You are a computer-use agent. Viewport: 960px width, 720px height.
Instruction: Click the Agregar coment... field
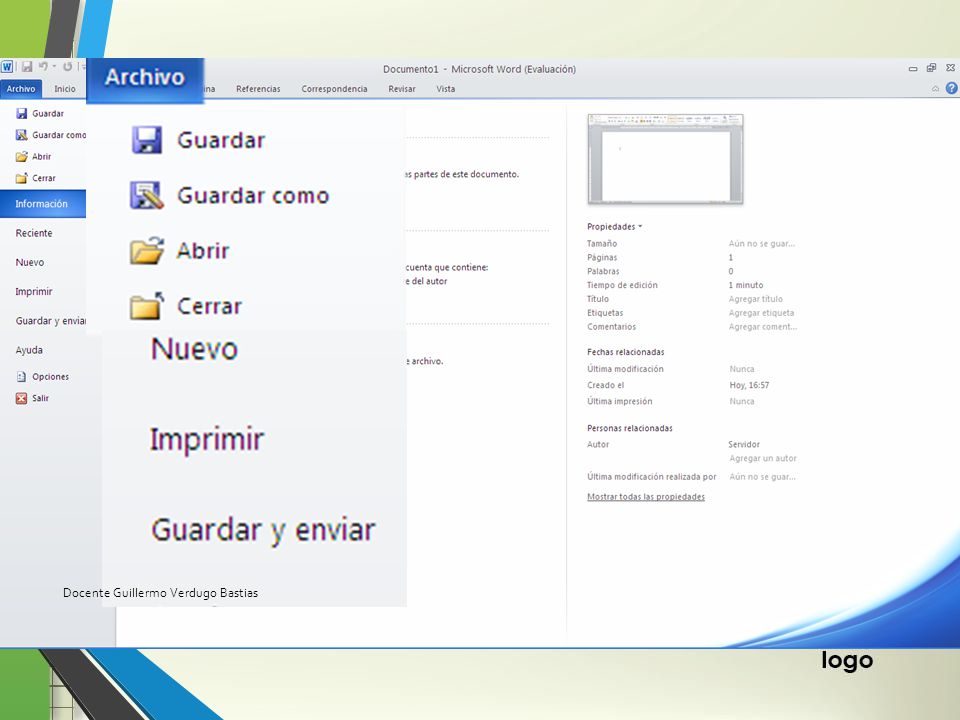pos(763,327)
